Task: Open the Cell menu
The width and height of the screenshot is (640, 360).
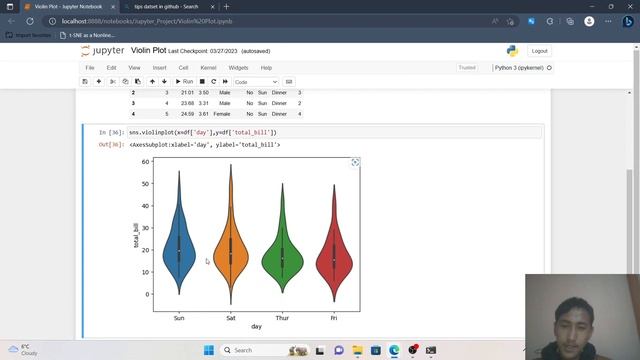Action: point(183,68)
